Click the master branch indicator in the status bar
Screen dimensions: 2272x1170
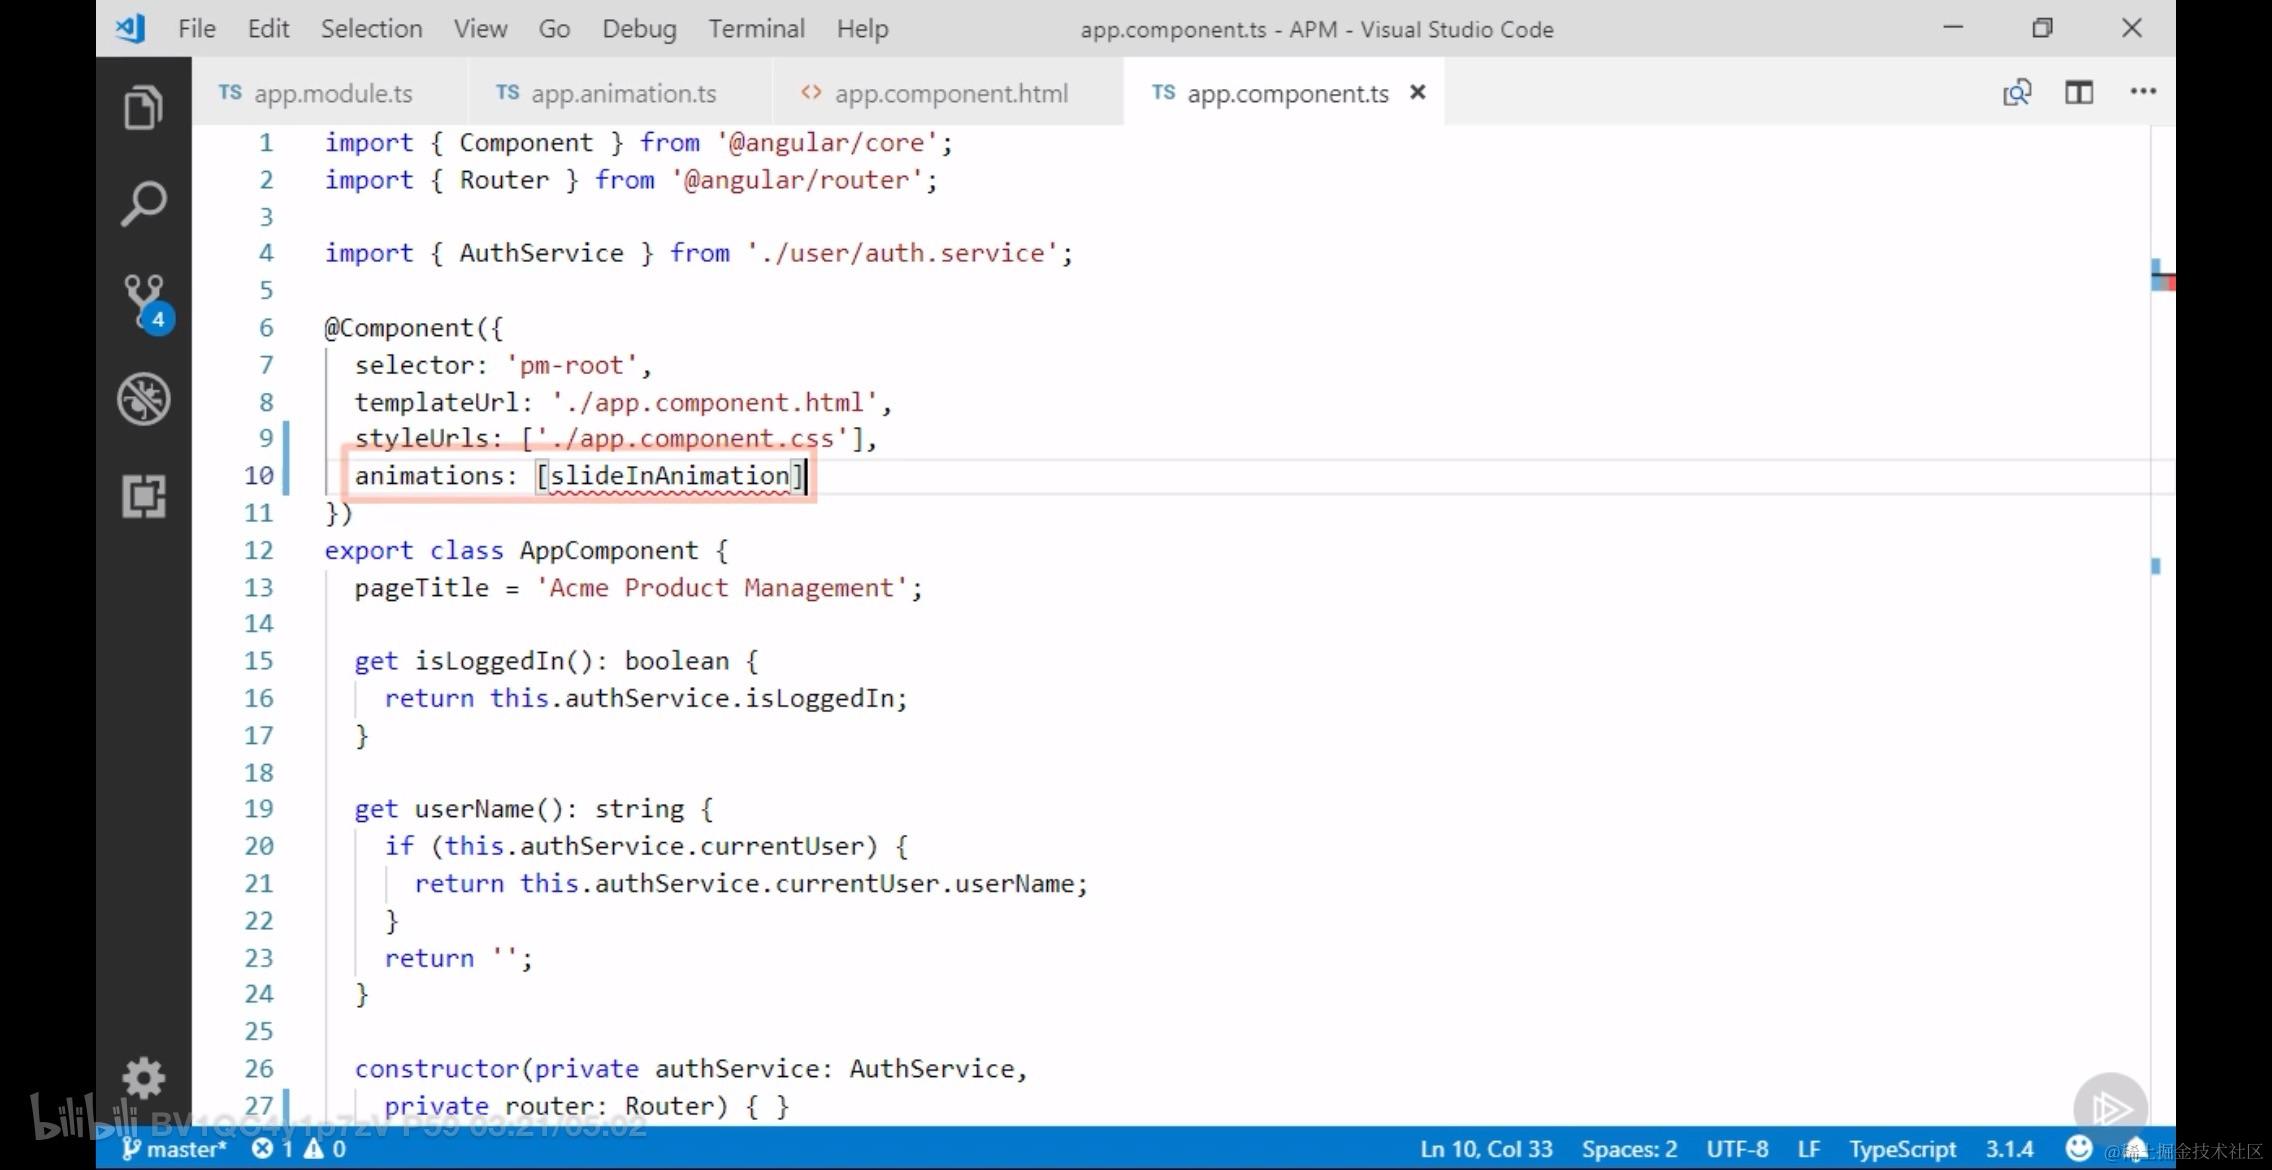pyautogui.click(x=174, y=1149)
